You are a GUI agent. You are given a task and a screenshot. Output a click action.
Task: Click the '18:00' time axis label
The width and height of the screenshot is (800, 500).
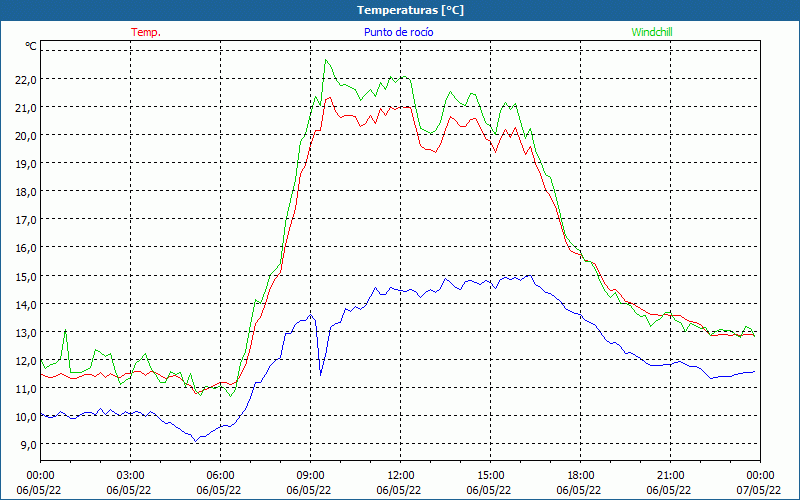[x=580, y=475]
